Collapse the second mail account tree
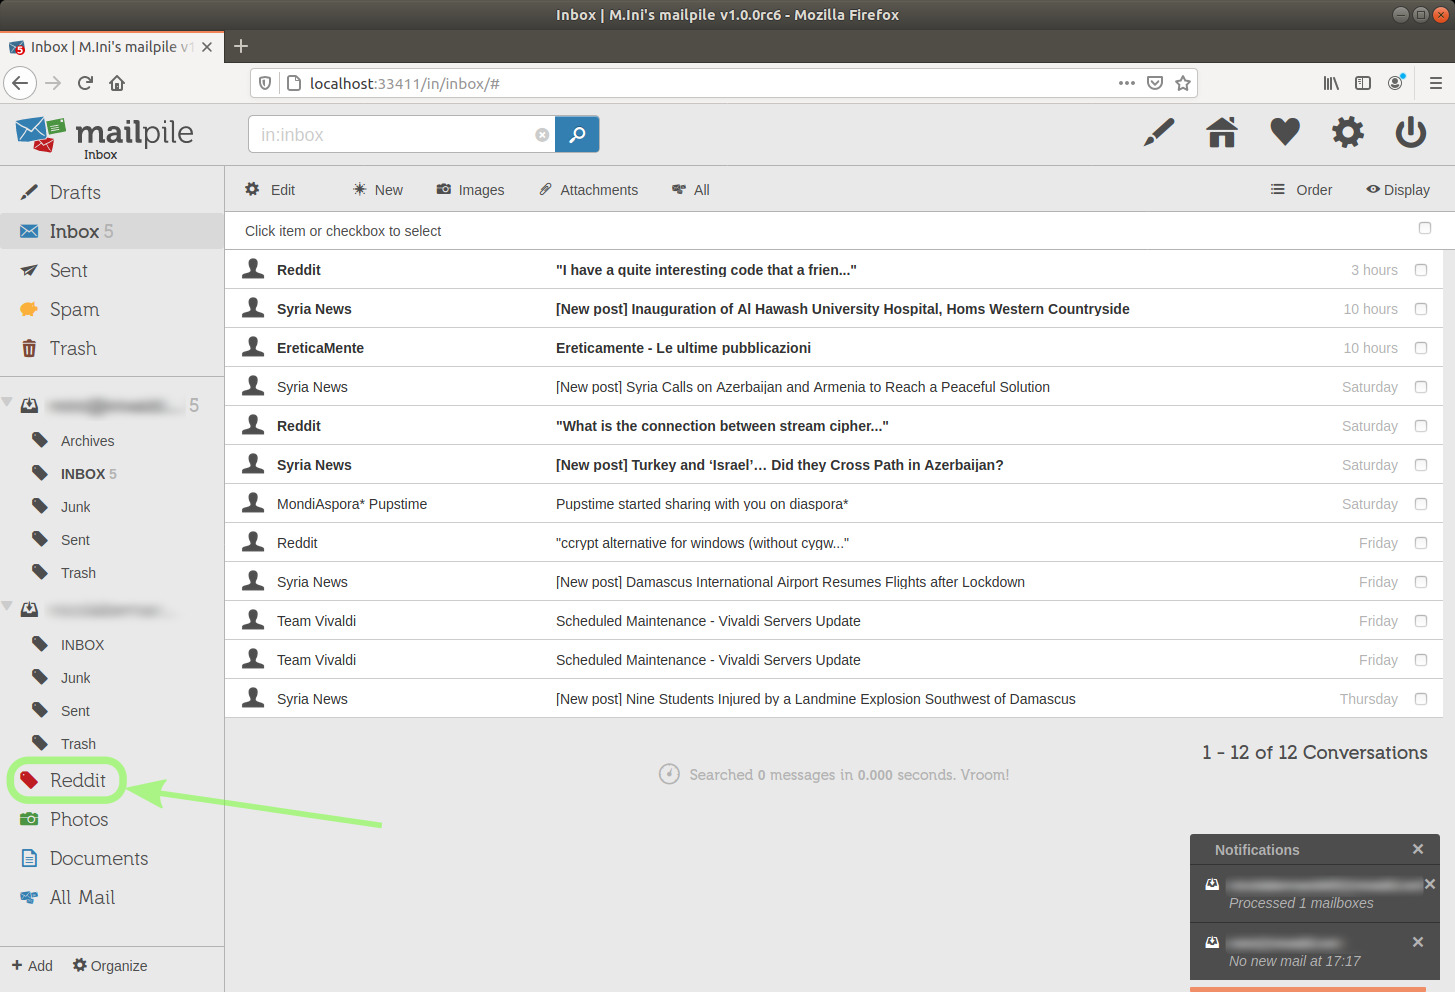Image resolution: width=1455 pixels, height=992 pixels. click(7, 606)
